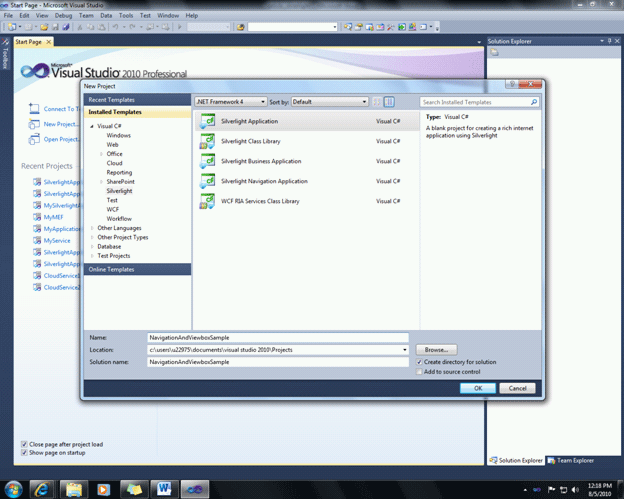This screenshot has width=624, height=499.
Task: Toggle Show page on startup checkbox
Action: (24, 452)
